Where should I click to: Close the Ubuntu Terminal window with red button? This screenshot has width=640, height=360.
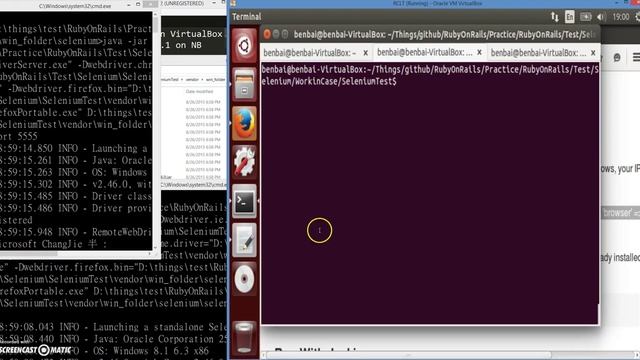coord(267,34)
